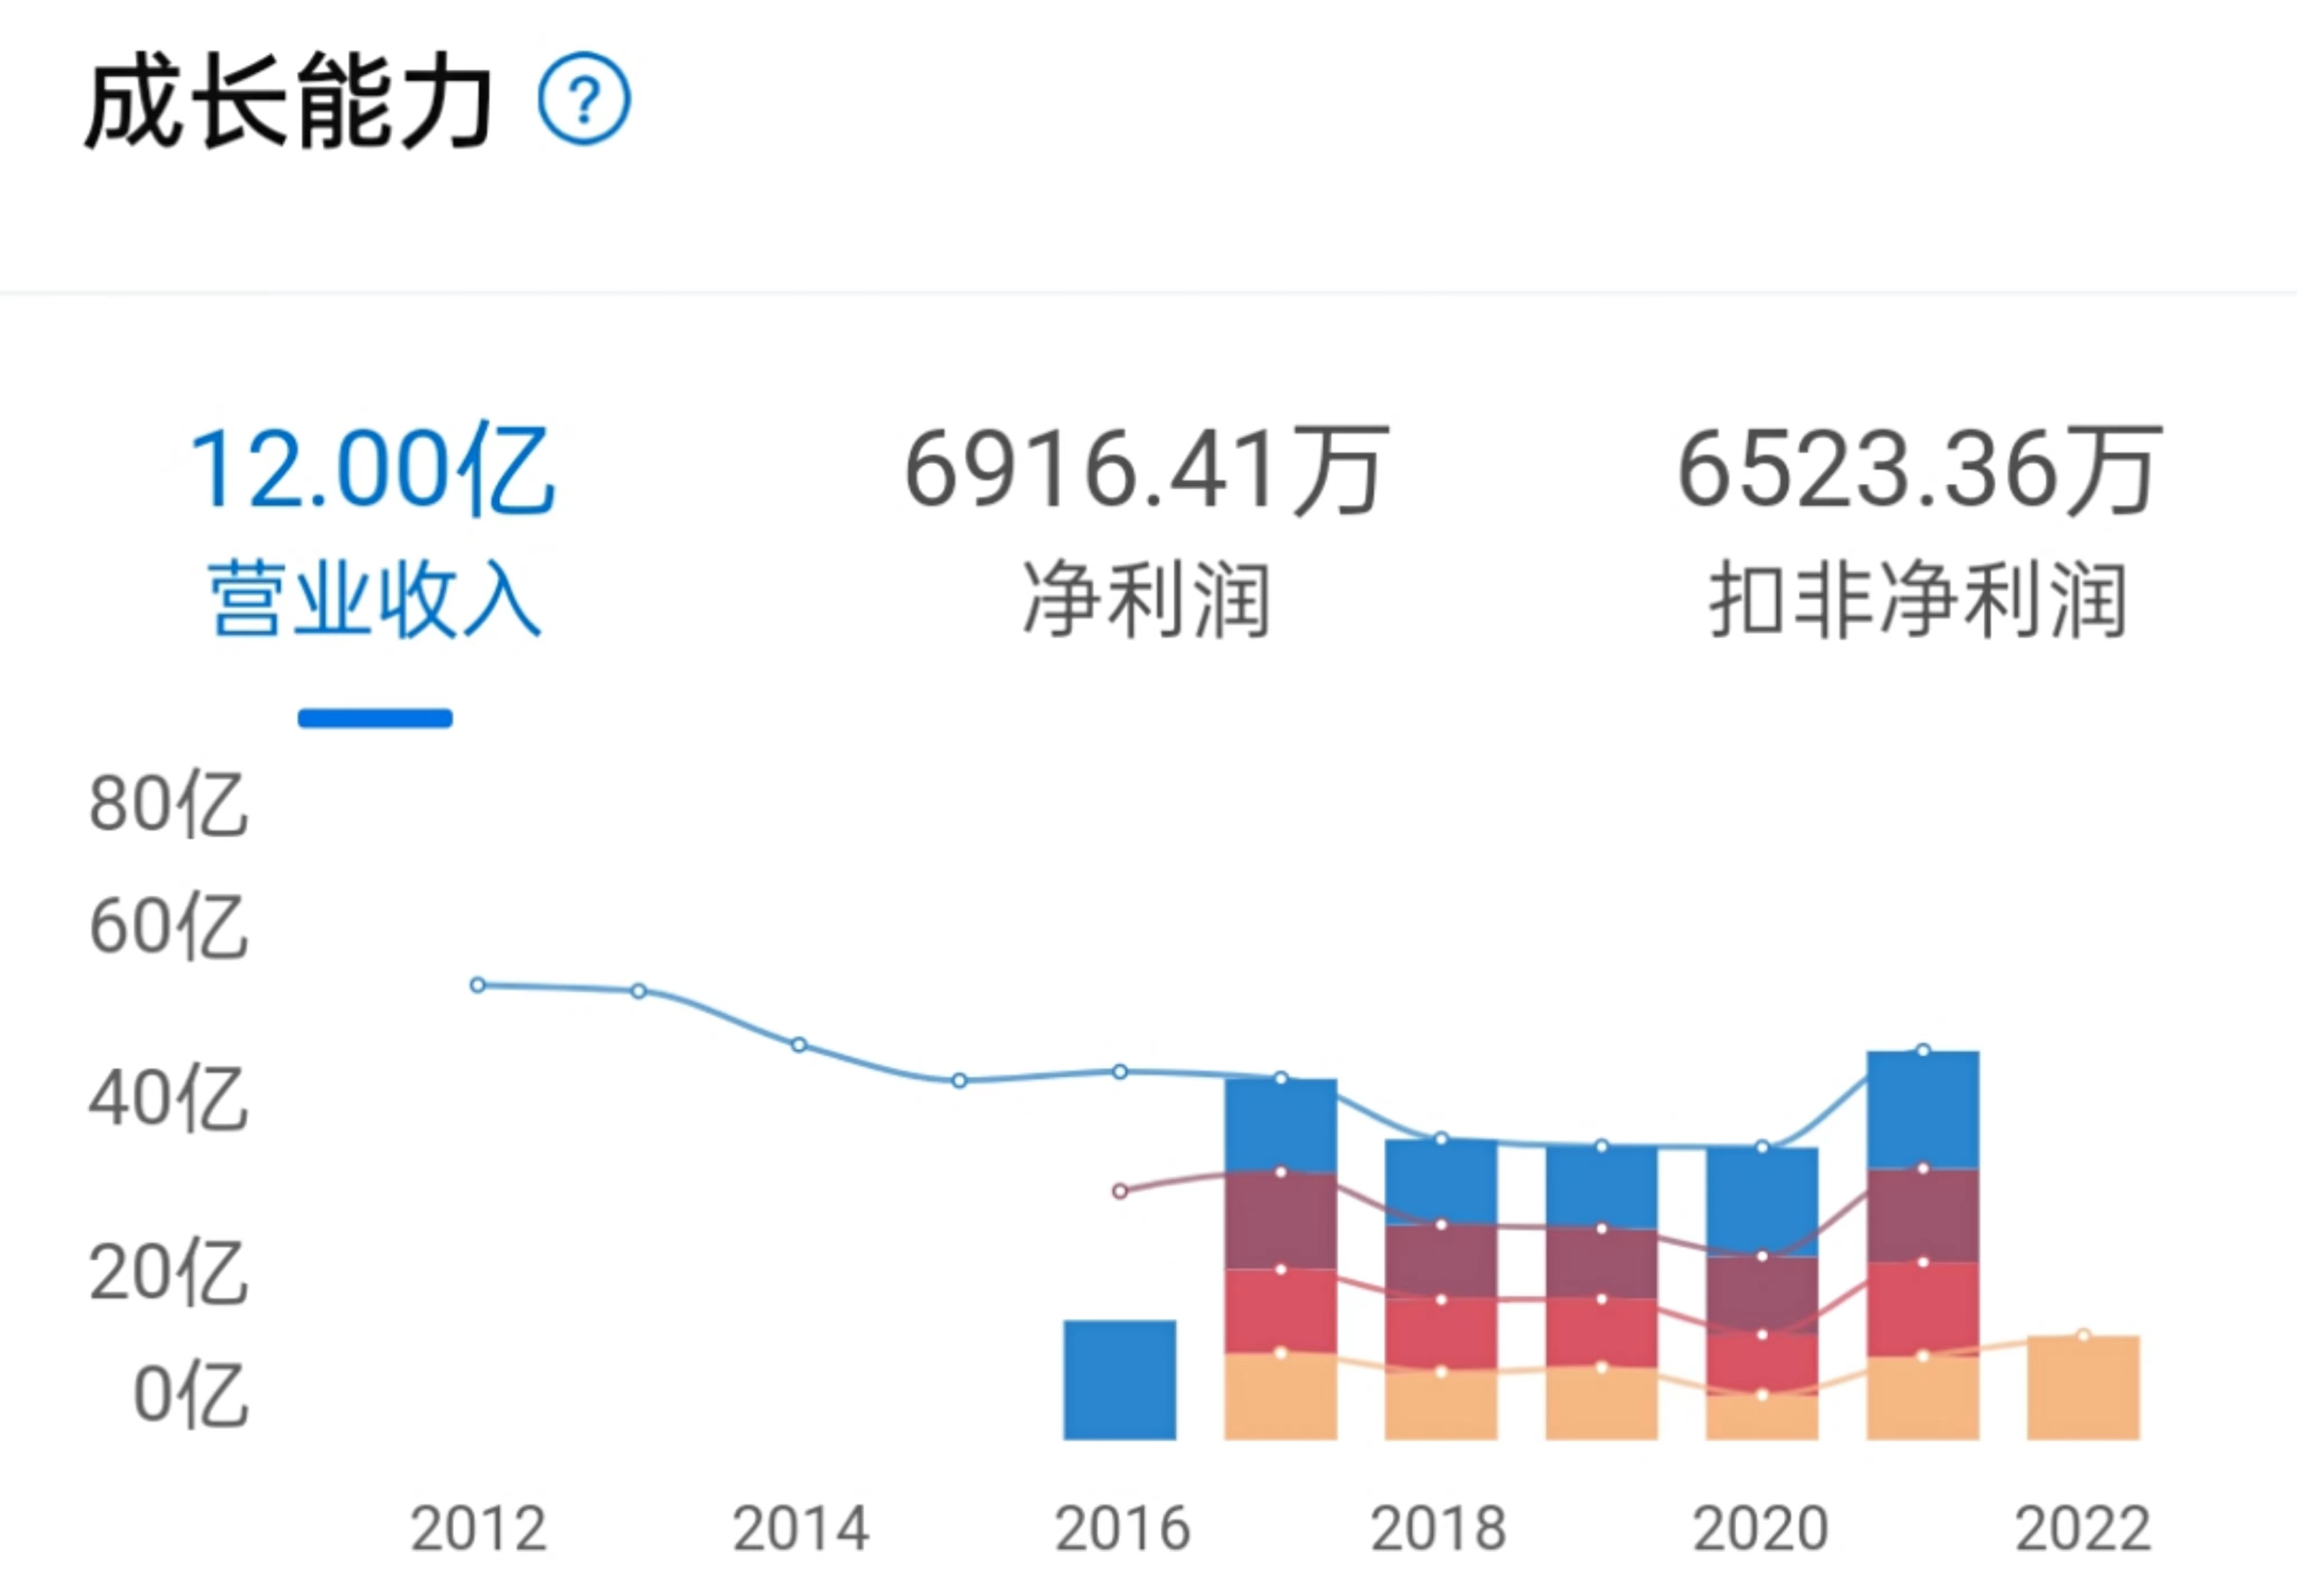Expand the 2015 point on the blue line
Image resolution: width=2297 pixels, height=1596 pixels.
point(959,1080)
